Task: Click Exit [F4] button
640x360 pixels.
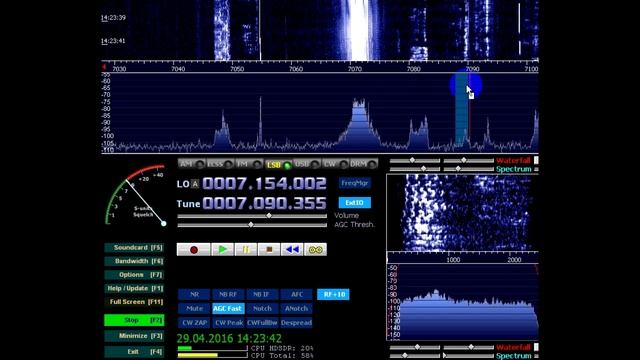Action: pyautogui.click(x=134, y=351)
